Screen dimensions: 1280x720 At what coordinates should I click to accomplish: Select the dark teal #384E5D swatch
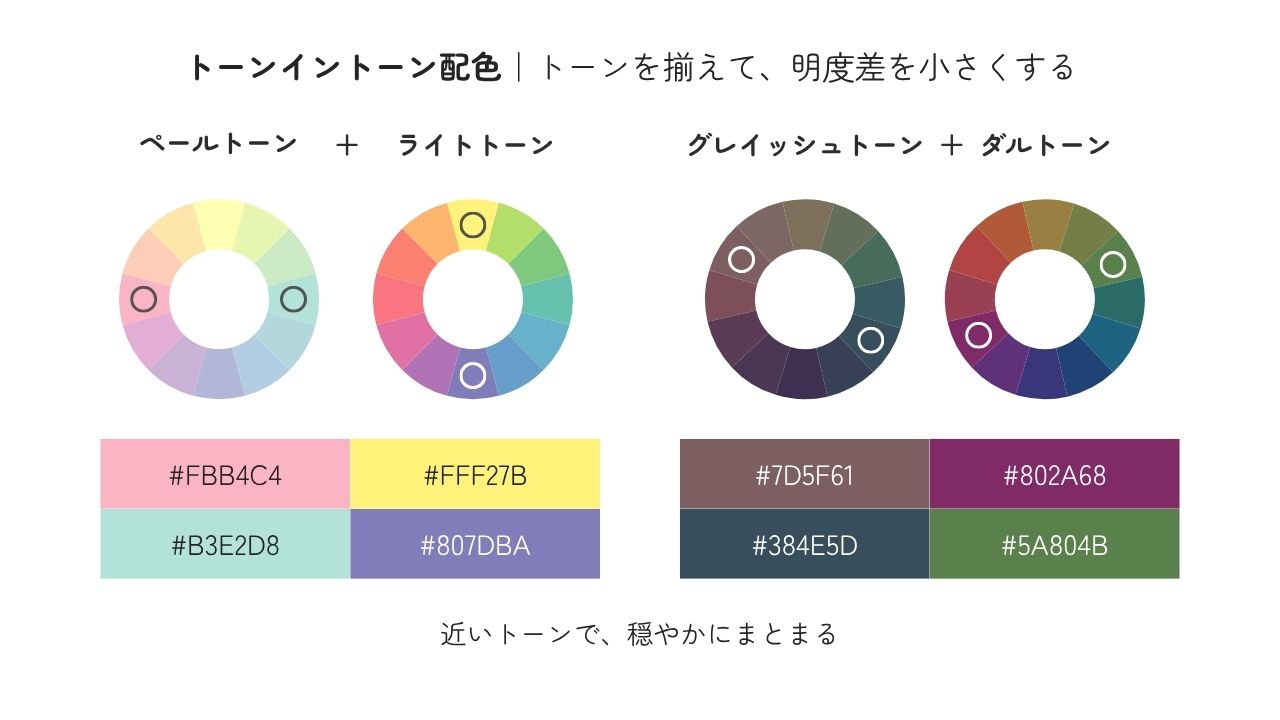(804, 544)
